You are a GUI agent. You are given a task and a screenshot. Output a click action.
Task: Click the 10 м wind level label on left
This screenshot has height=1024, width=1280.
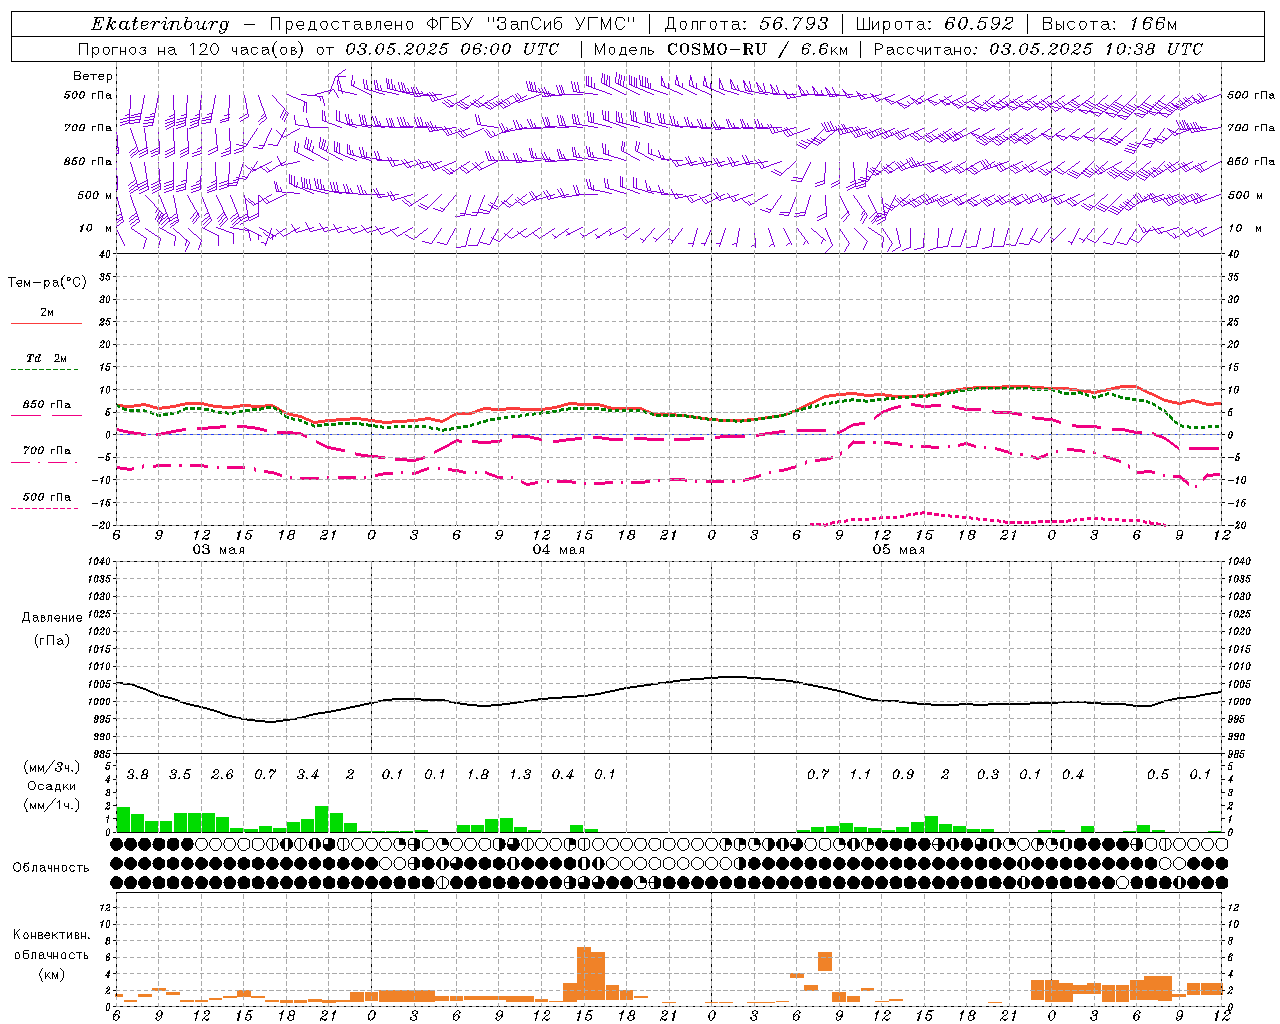click(x=96, y=228)
